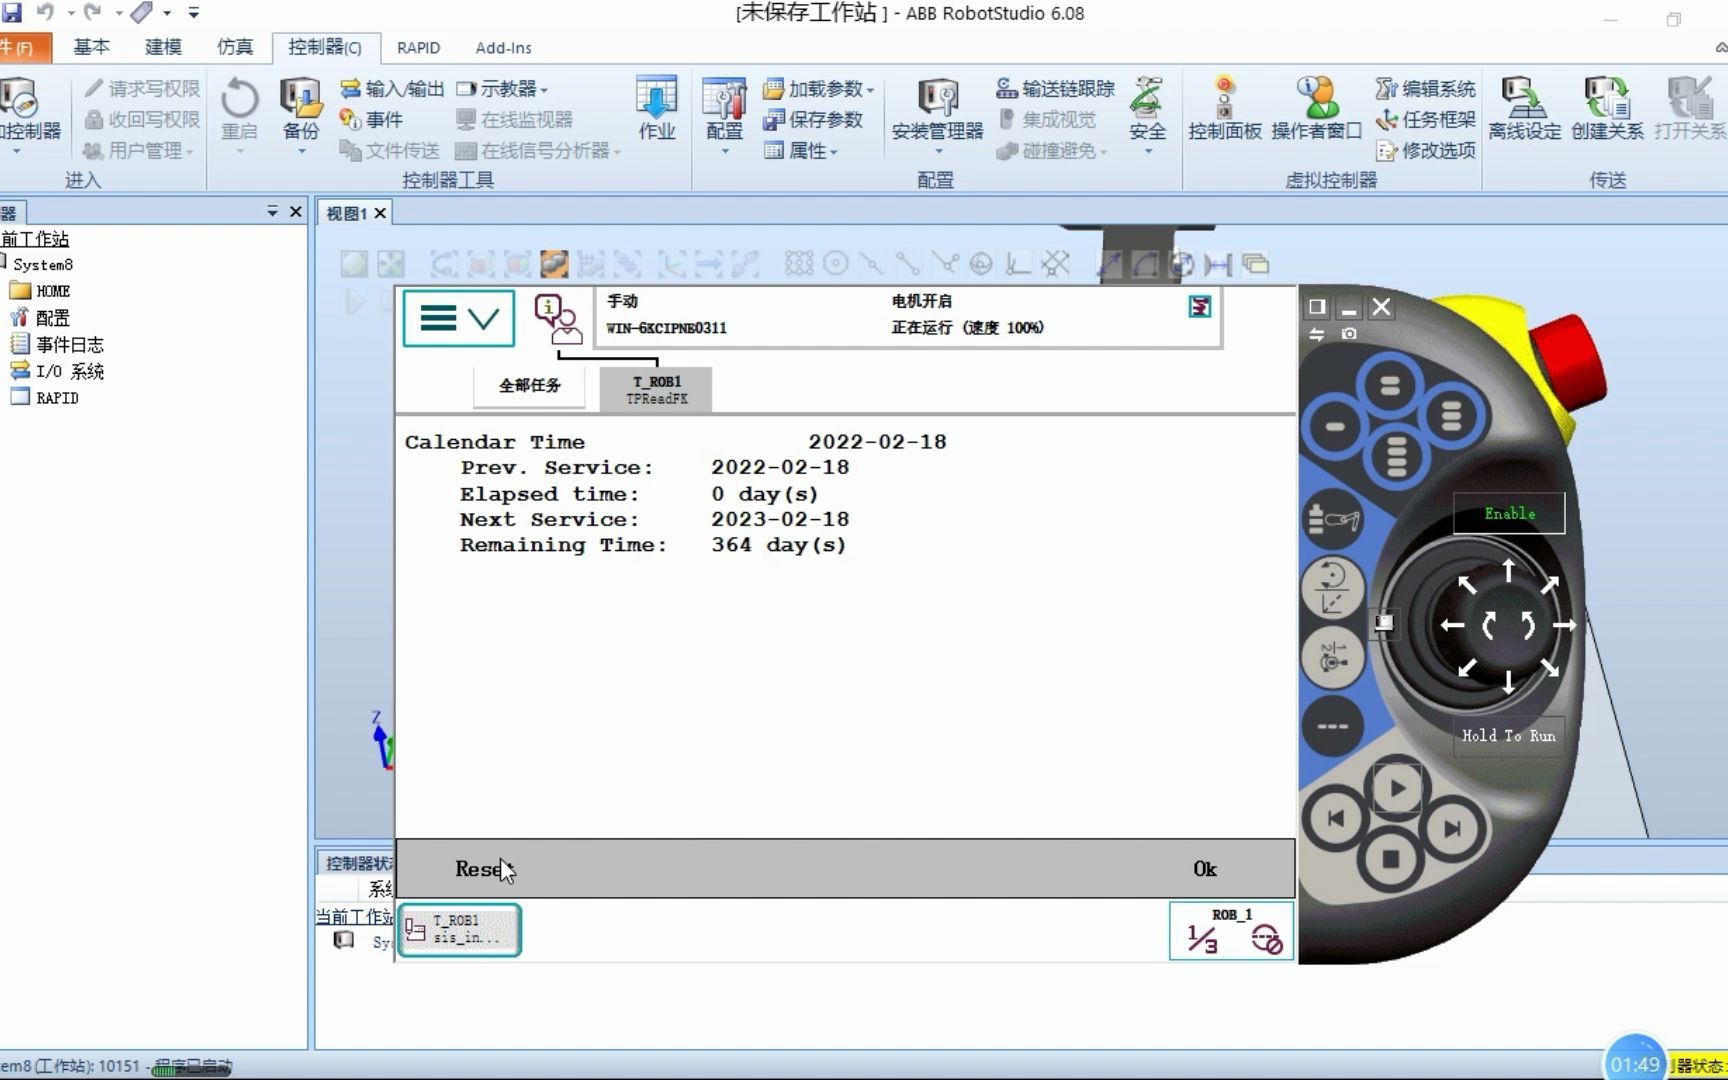Open the Control Panel (控制面板)
This screenshot has height=1080, width=1728.
(1224, 110)
